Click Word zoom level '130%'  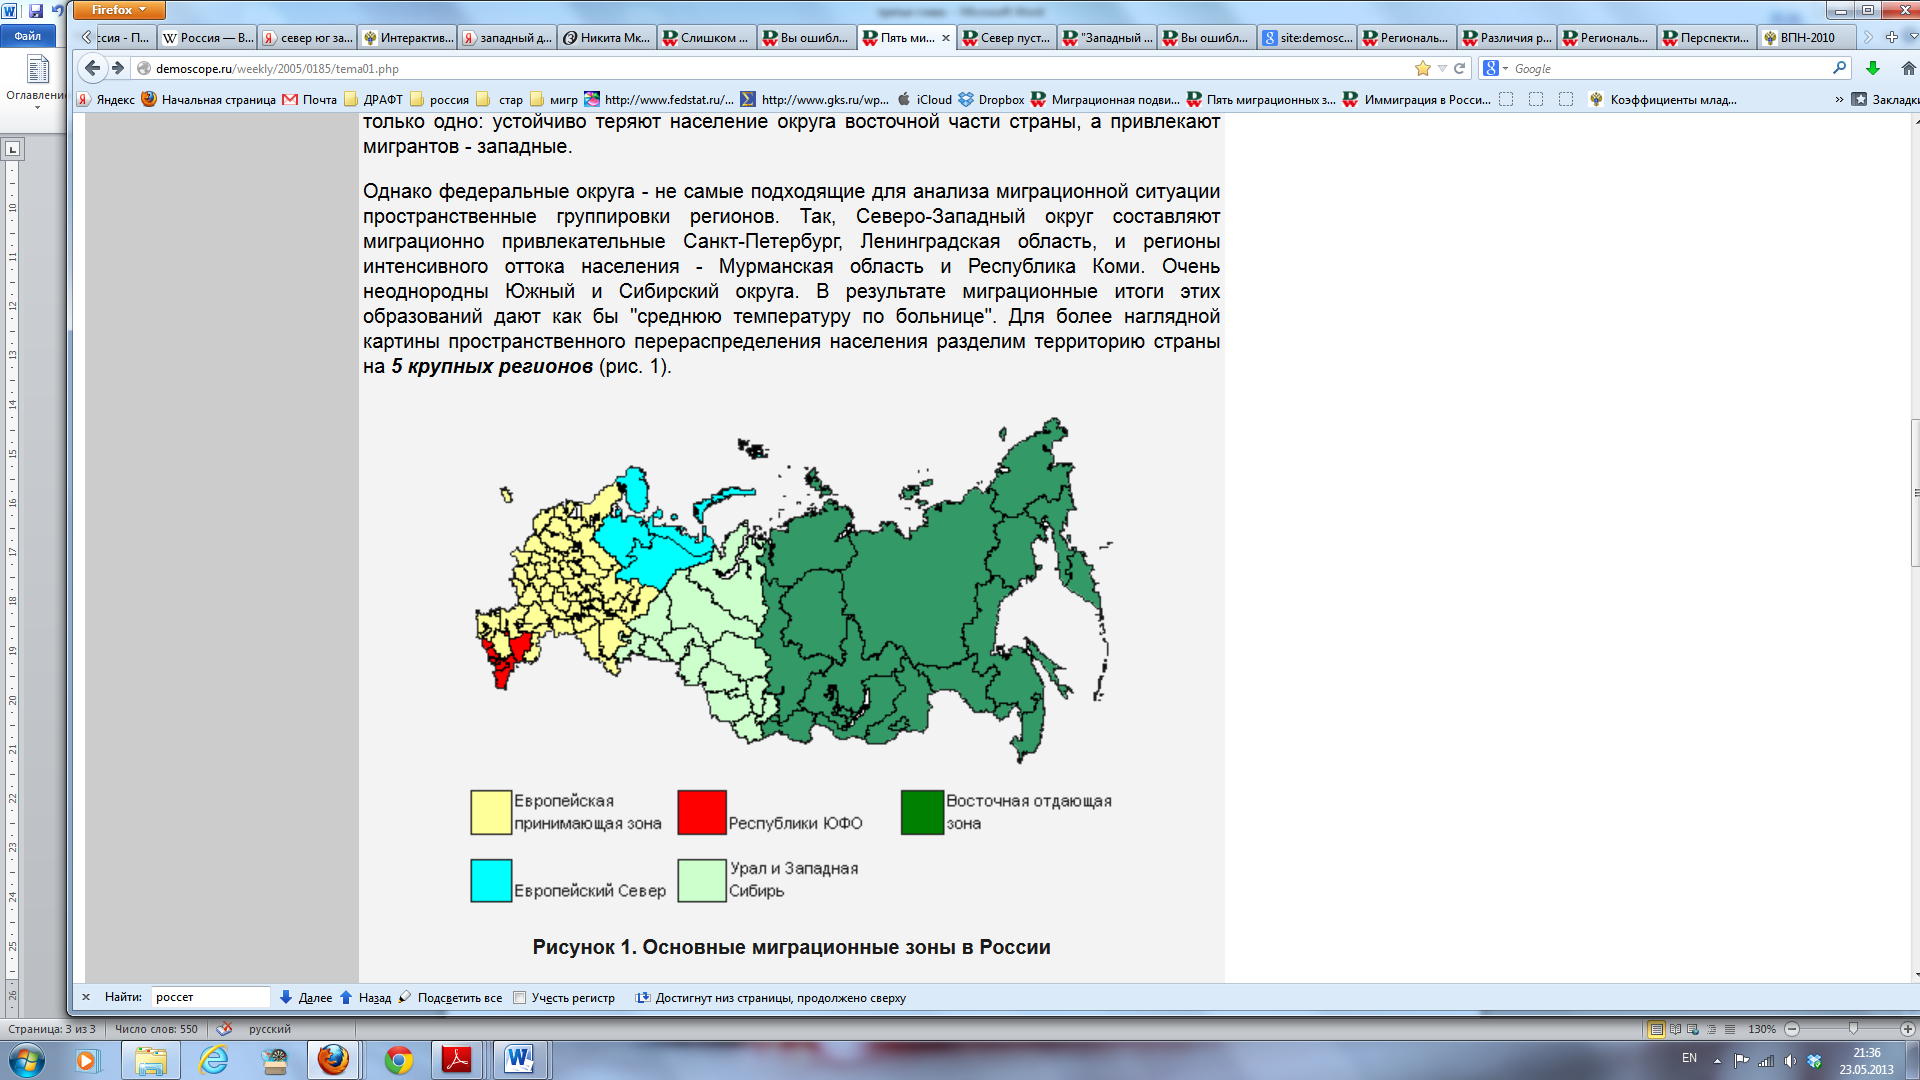(1762, 1029)
